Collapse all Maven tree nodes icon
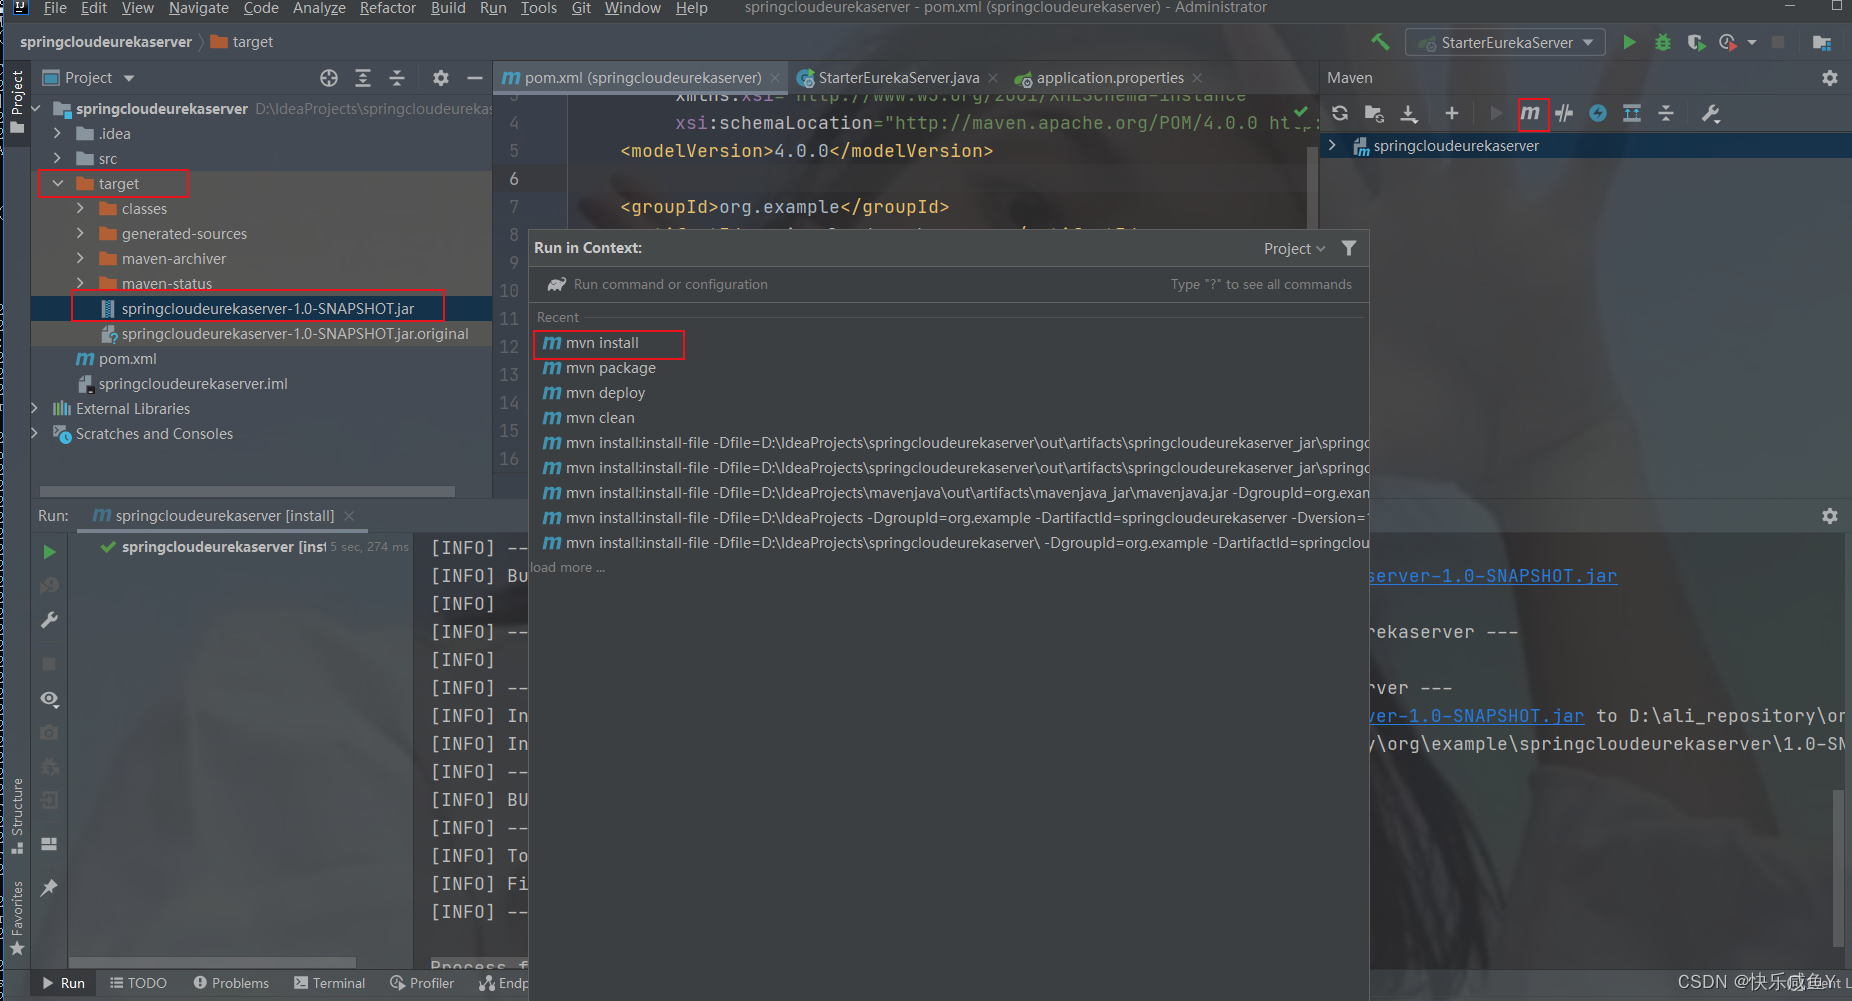Screen dimensions: 1852x1001 [1666, 113]
